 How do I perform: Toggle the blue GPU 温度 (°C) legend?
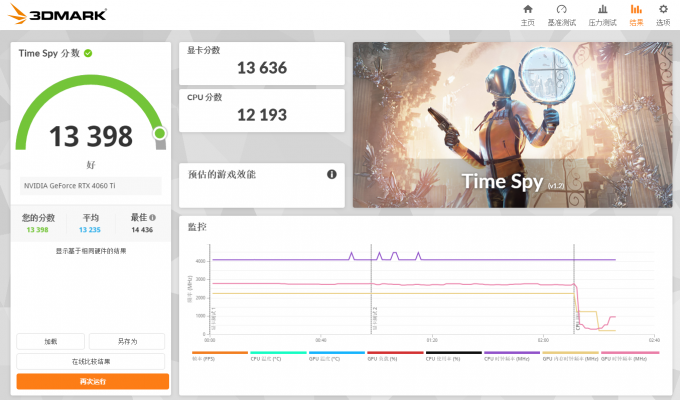click(x=337, y=356)
